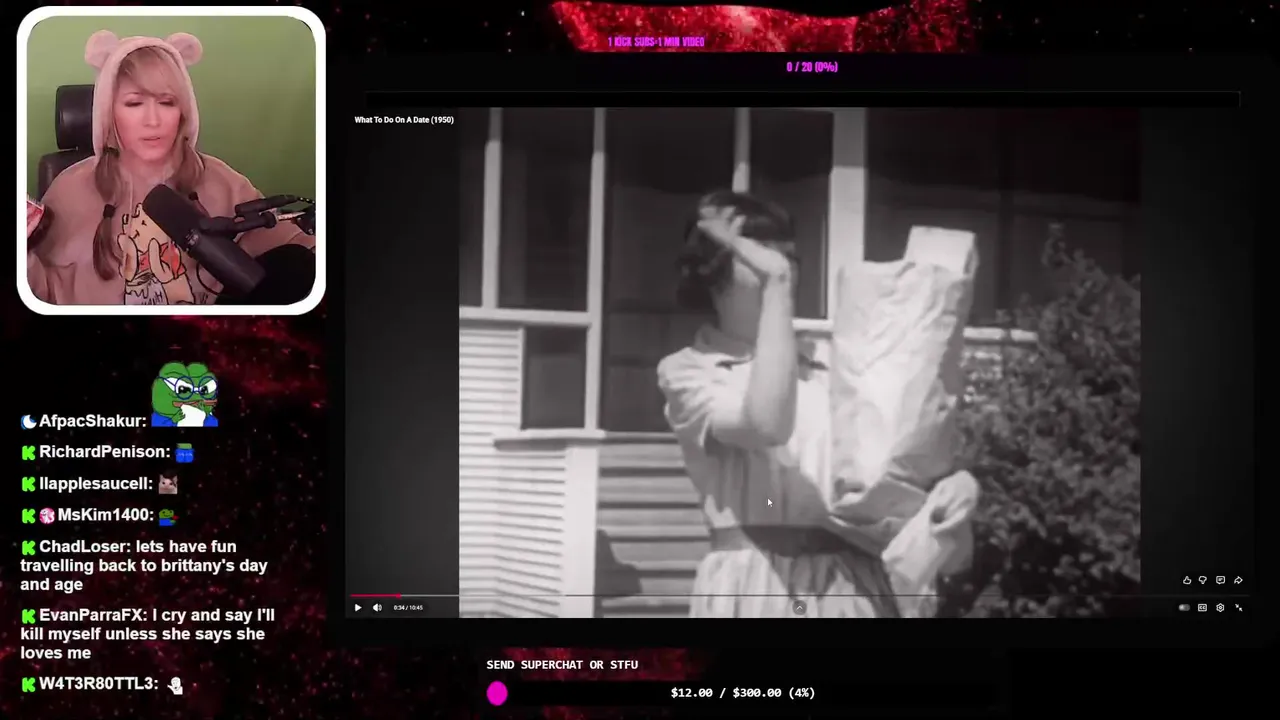Click the moon badge beside AfpacShakur
The image size is (1280, 720).
28,422
